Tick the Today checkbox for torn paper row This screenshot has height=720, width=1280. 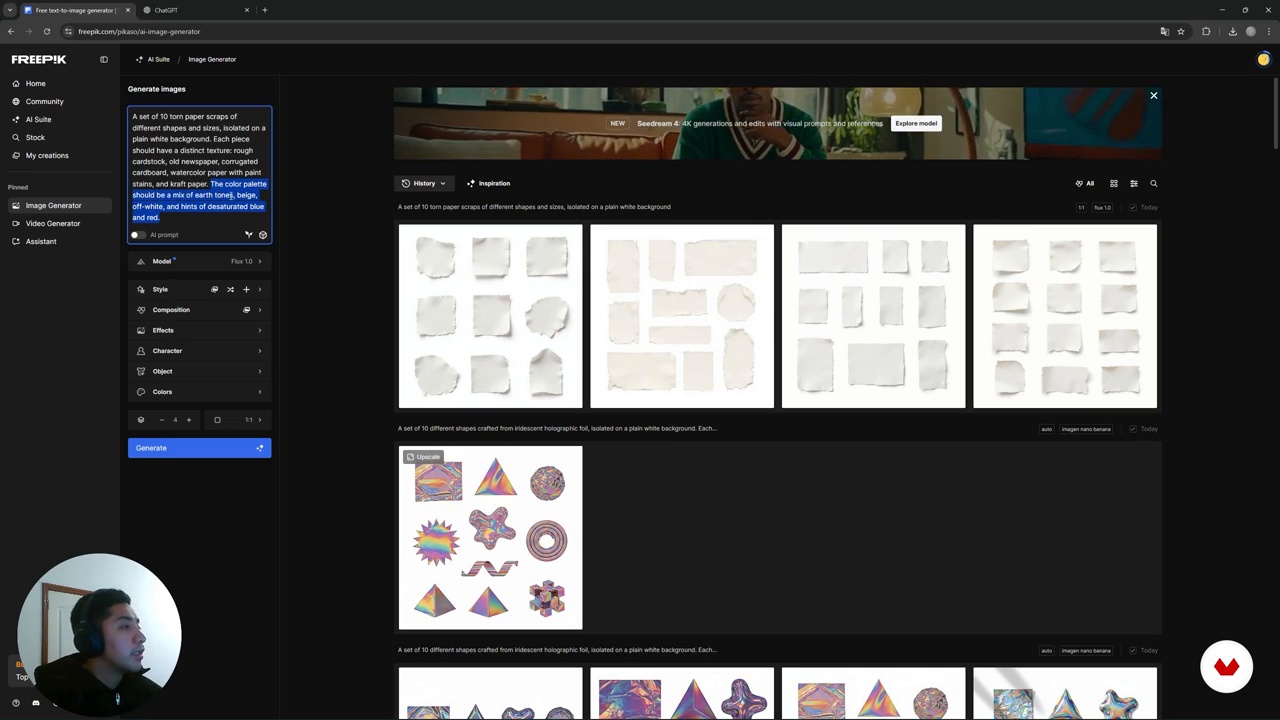pos(1133,208)
